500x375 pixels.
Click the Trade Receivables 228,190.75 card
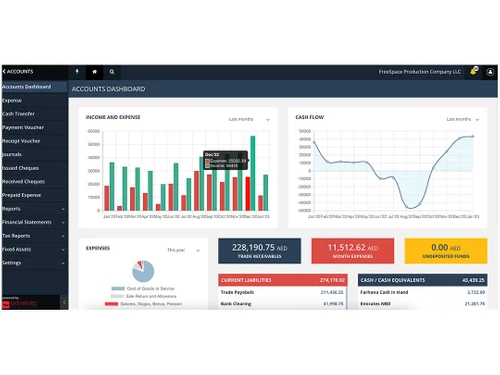(x=259, y=251)
